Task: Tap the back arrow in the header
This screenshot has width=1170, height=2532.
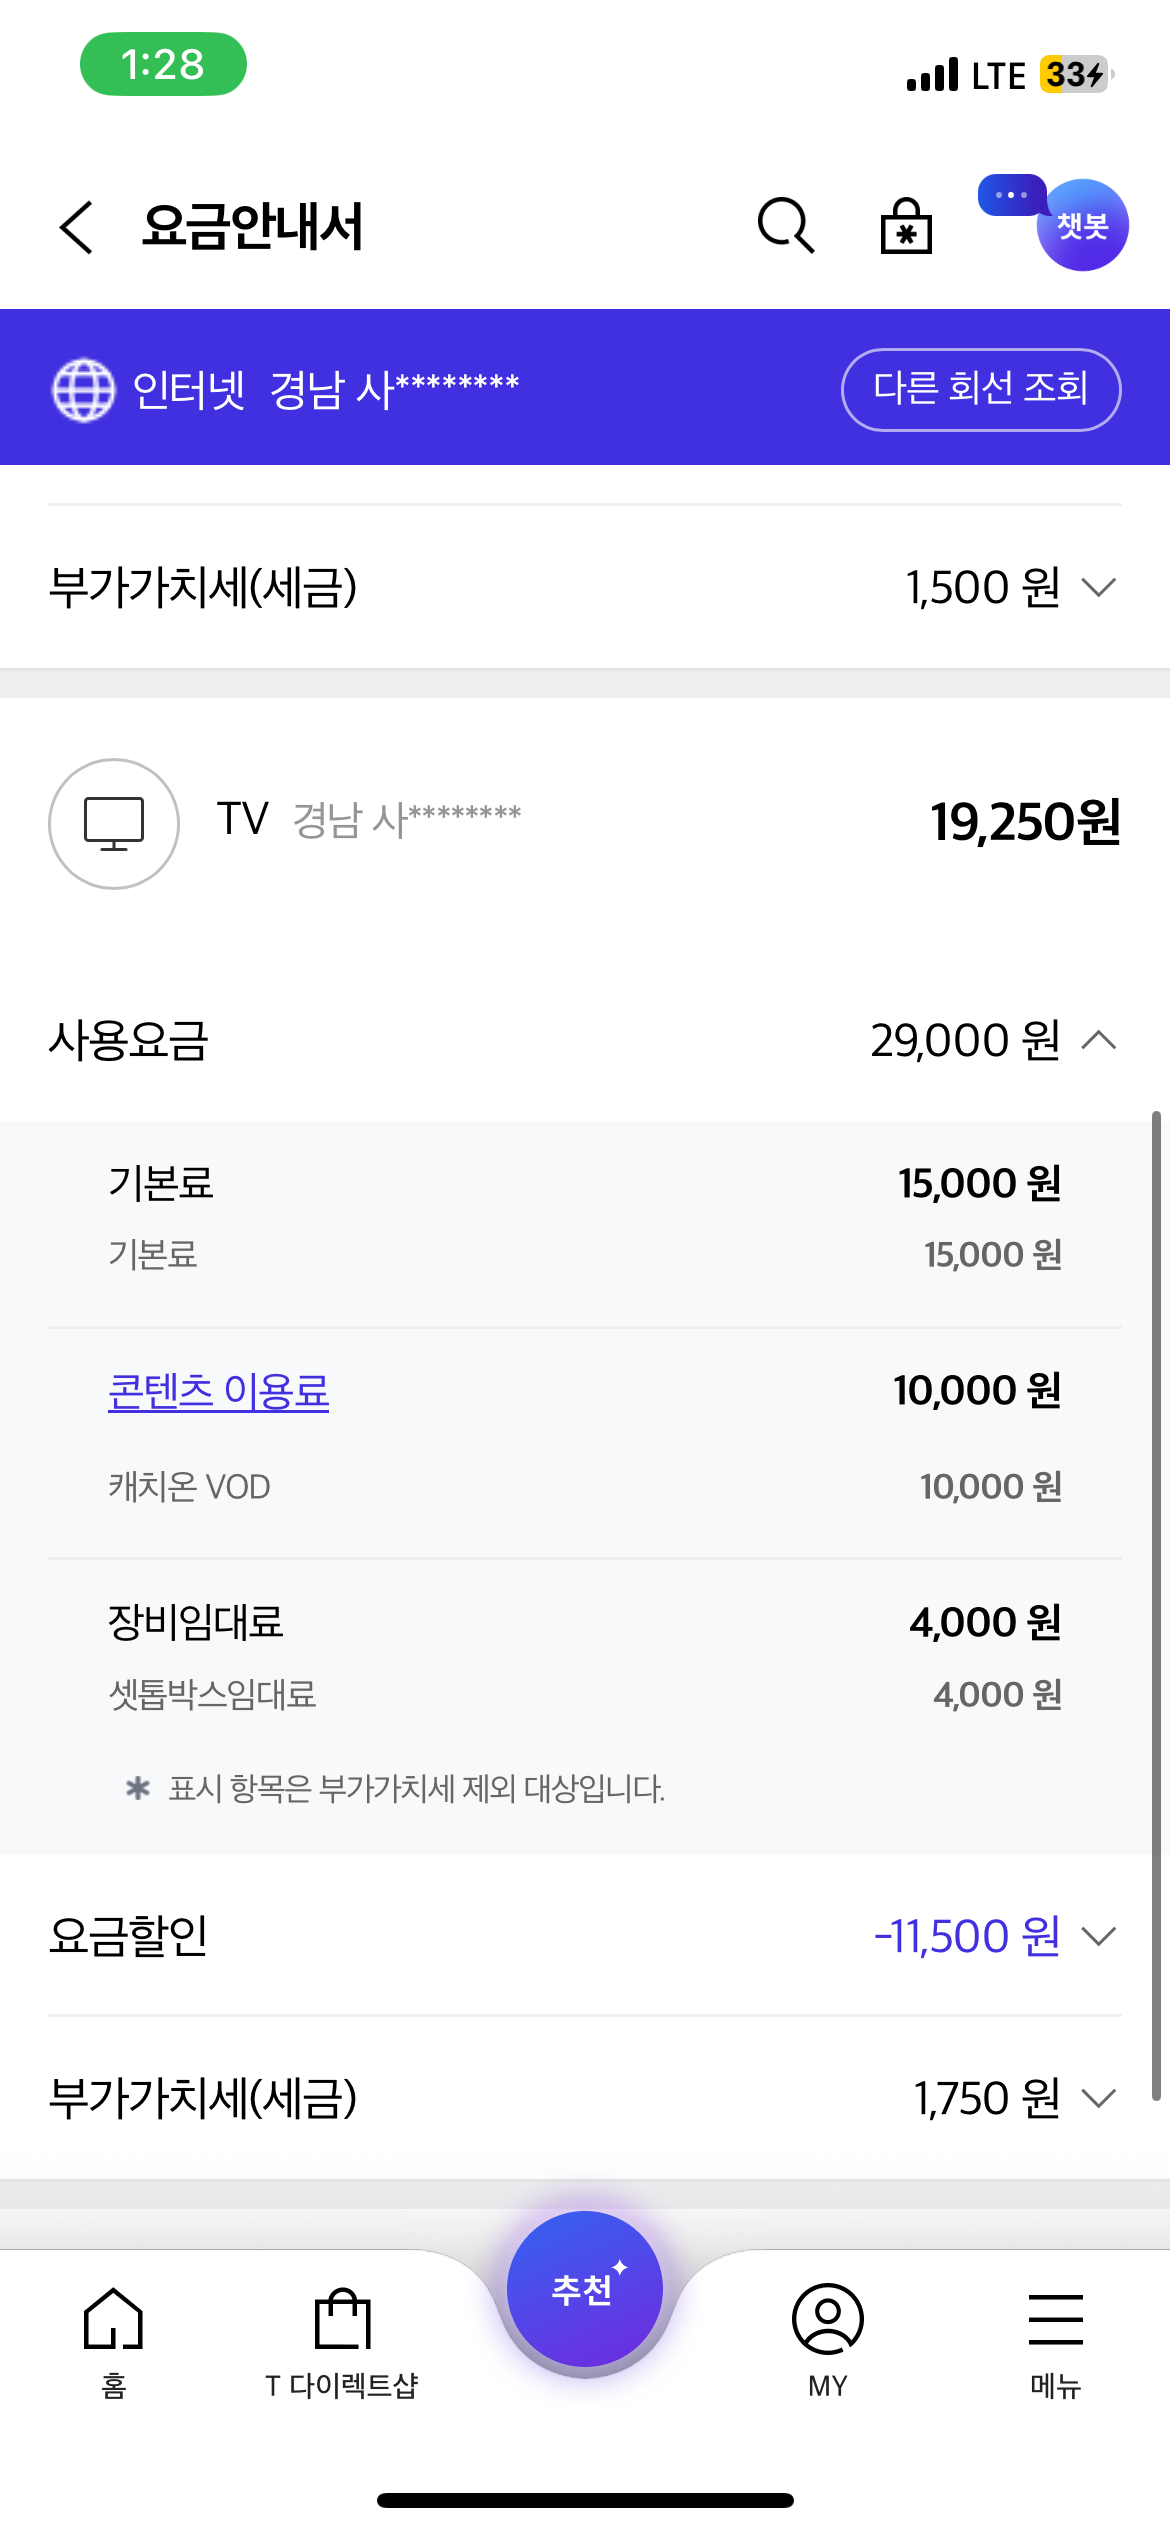Action: 77,227
